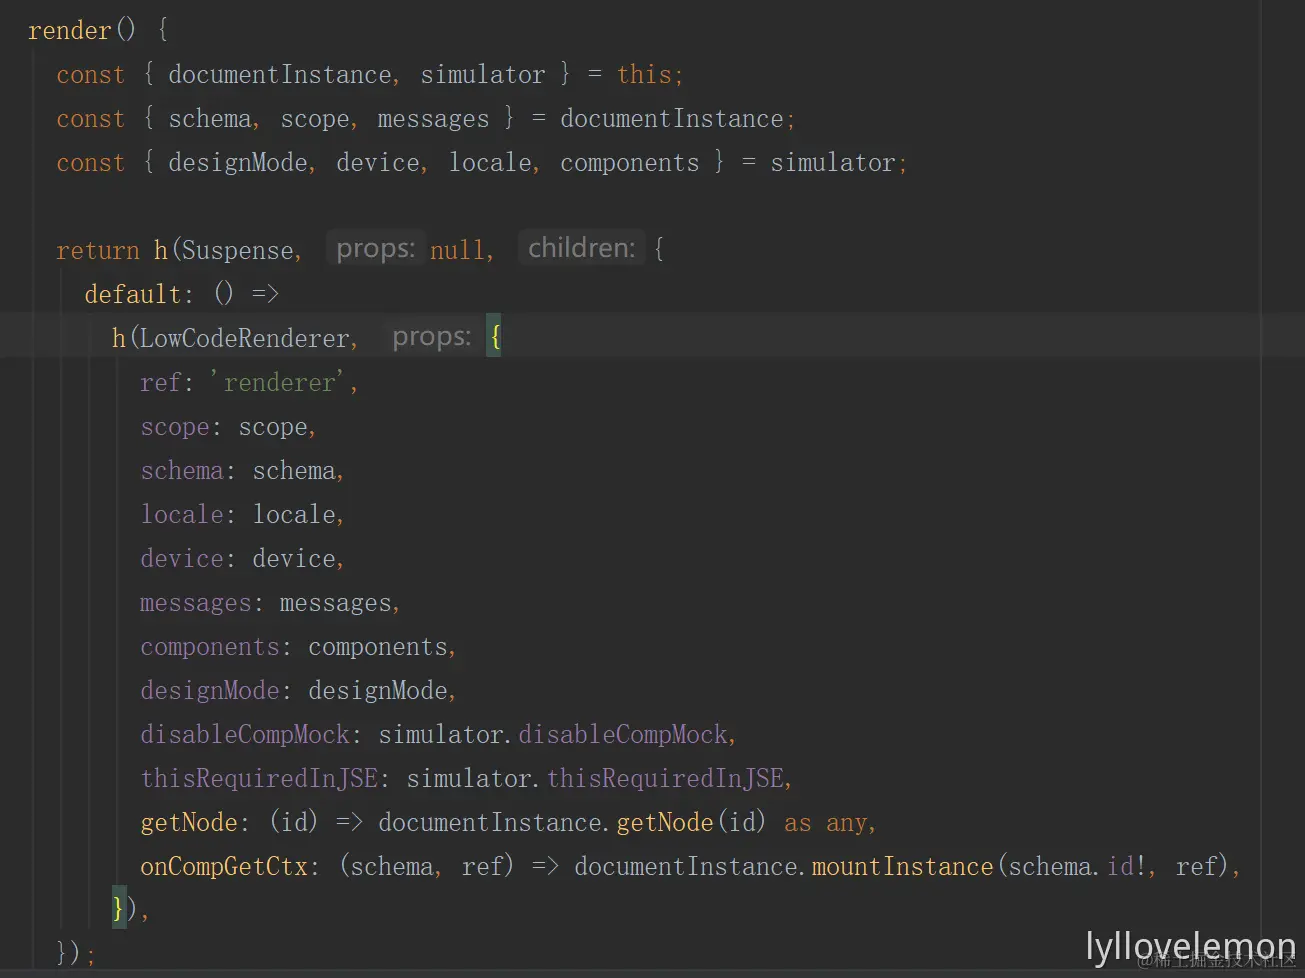Click the Suspense component name
The height and width of the screenshot is (978, 1305).
coord(238,251)
